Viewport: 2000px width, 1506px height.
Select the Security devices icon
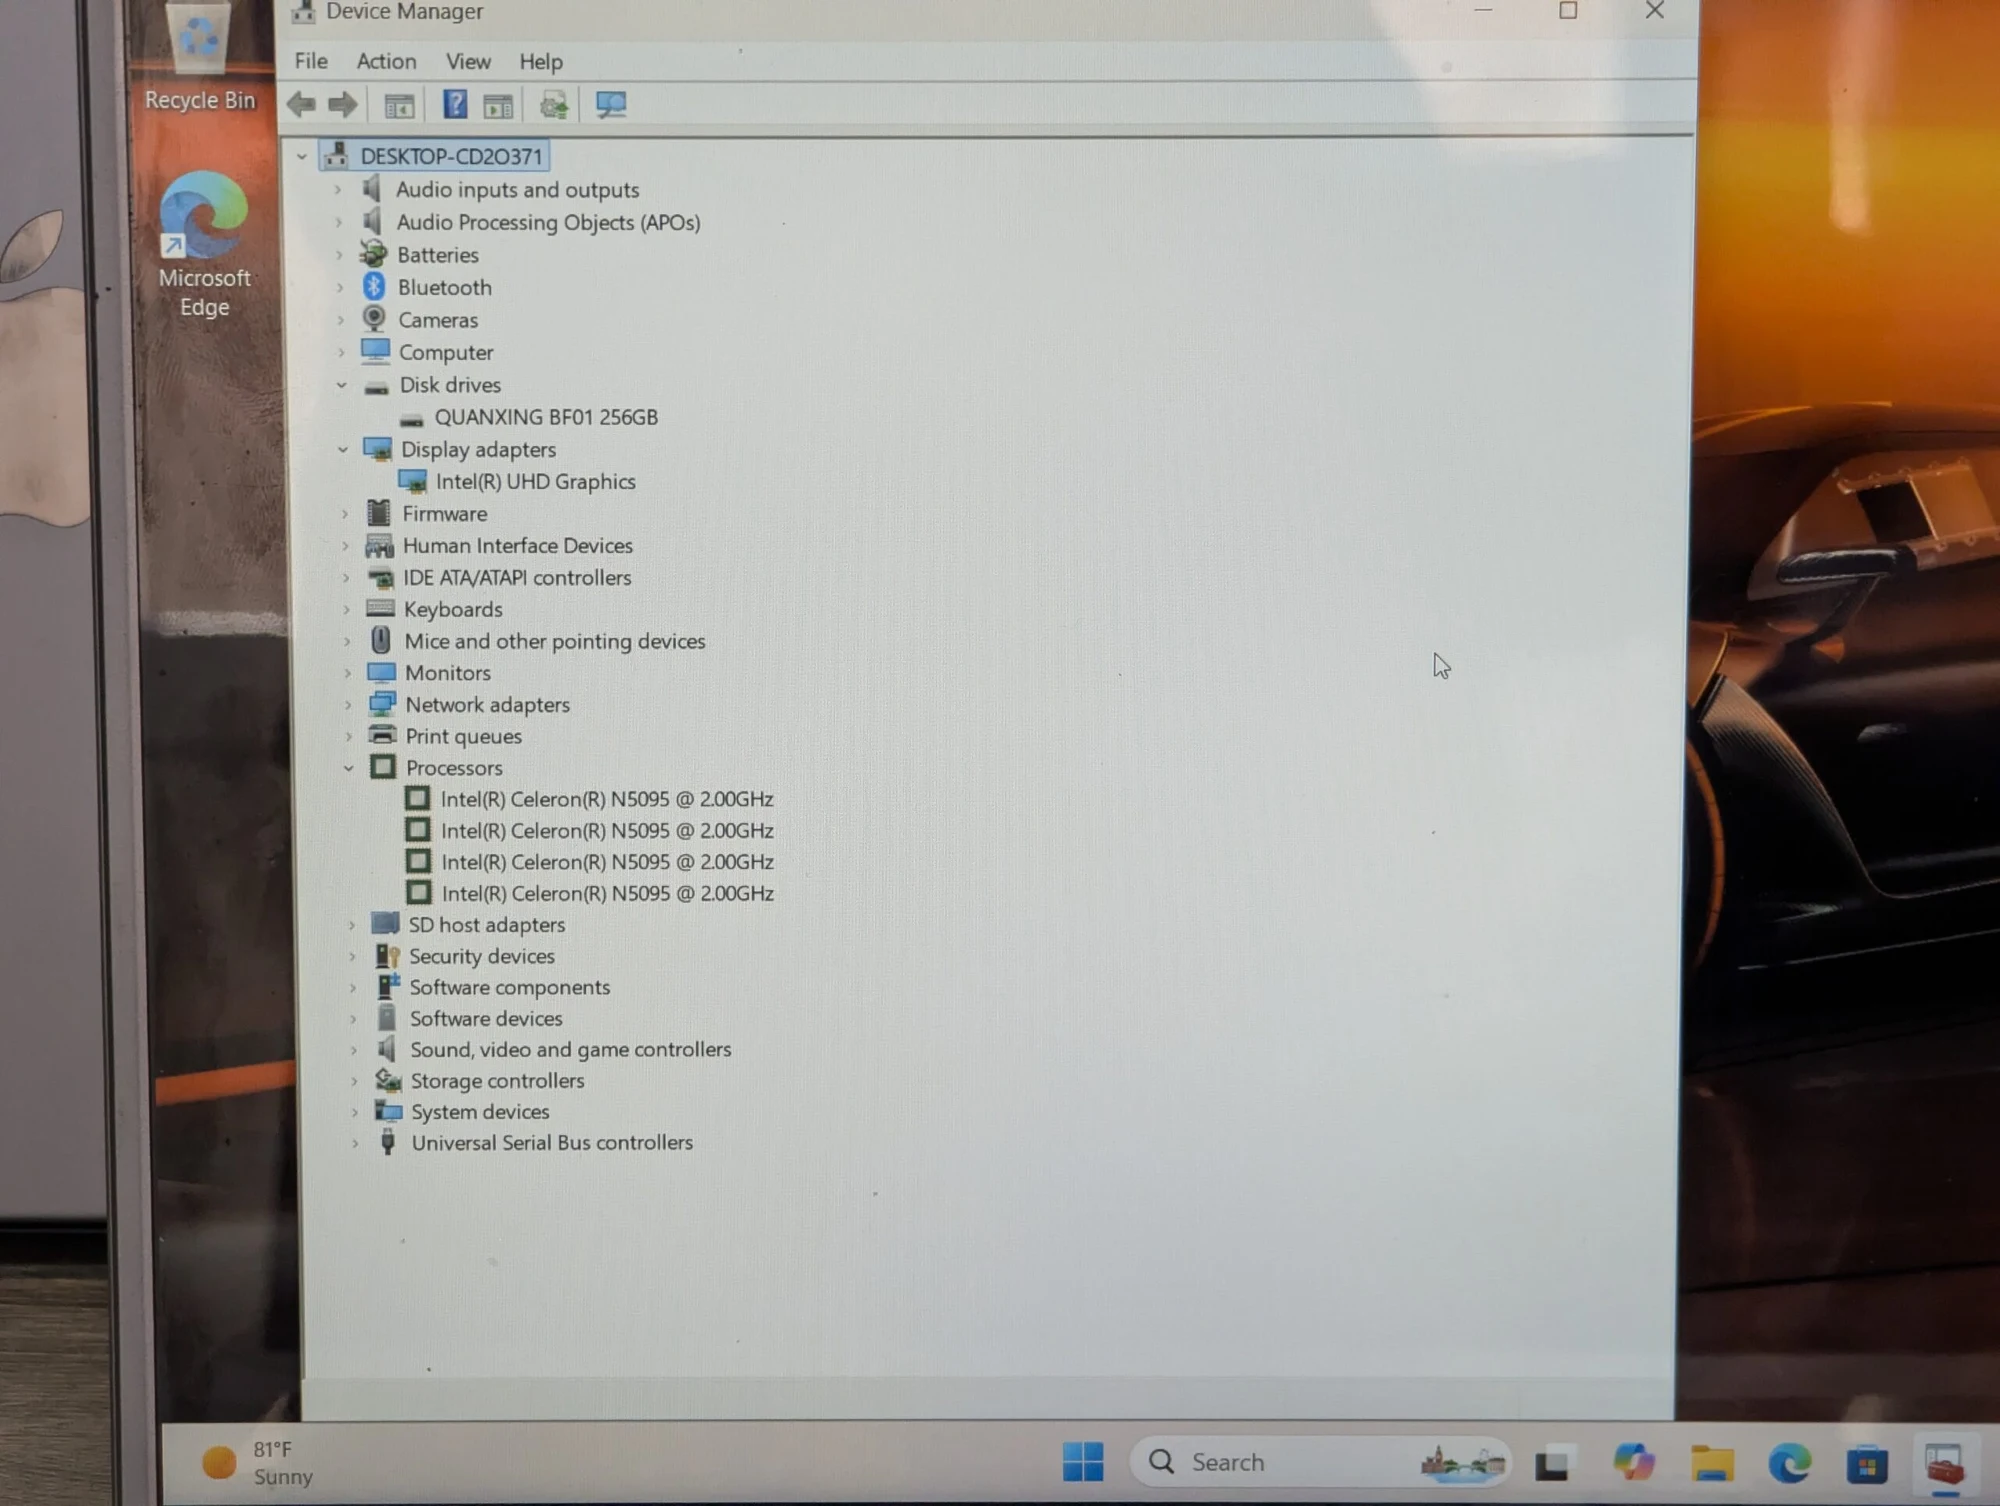(x=387, y=956)
